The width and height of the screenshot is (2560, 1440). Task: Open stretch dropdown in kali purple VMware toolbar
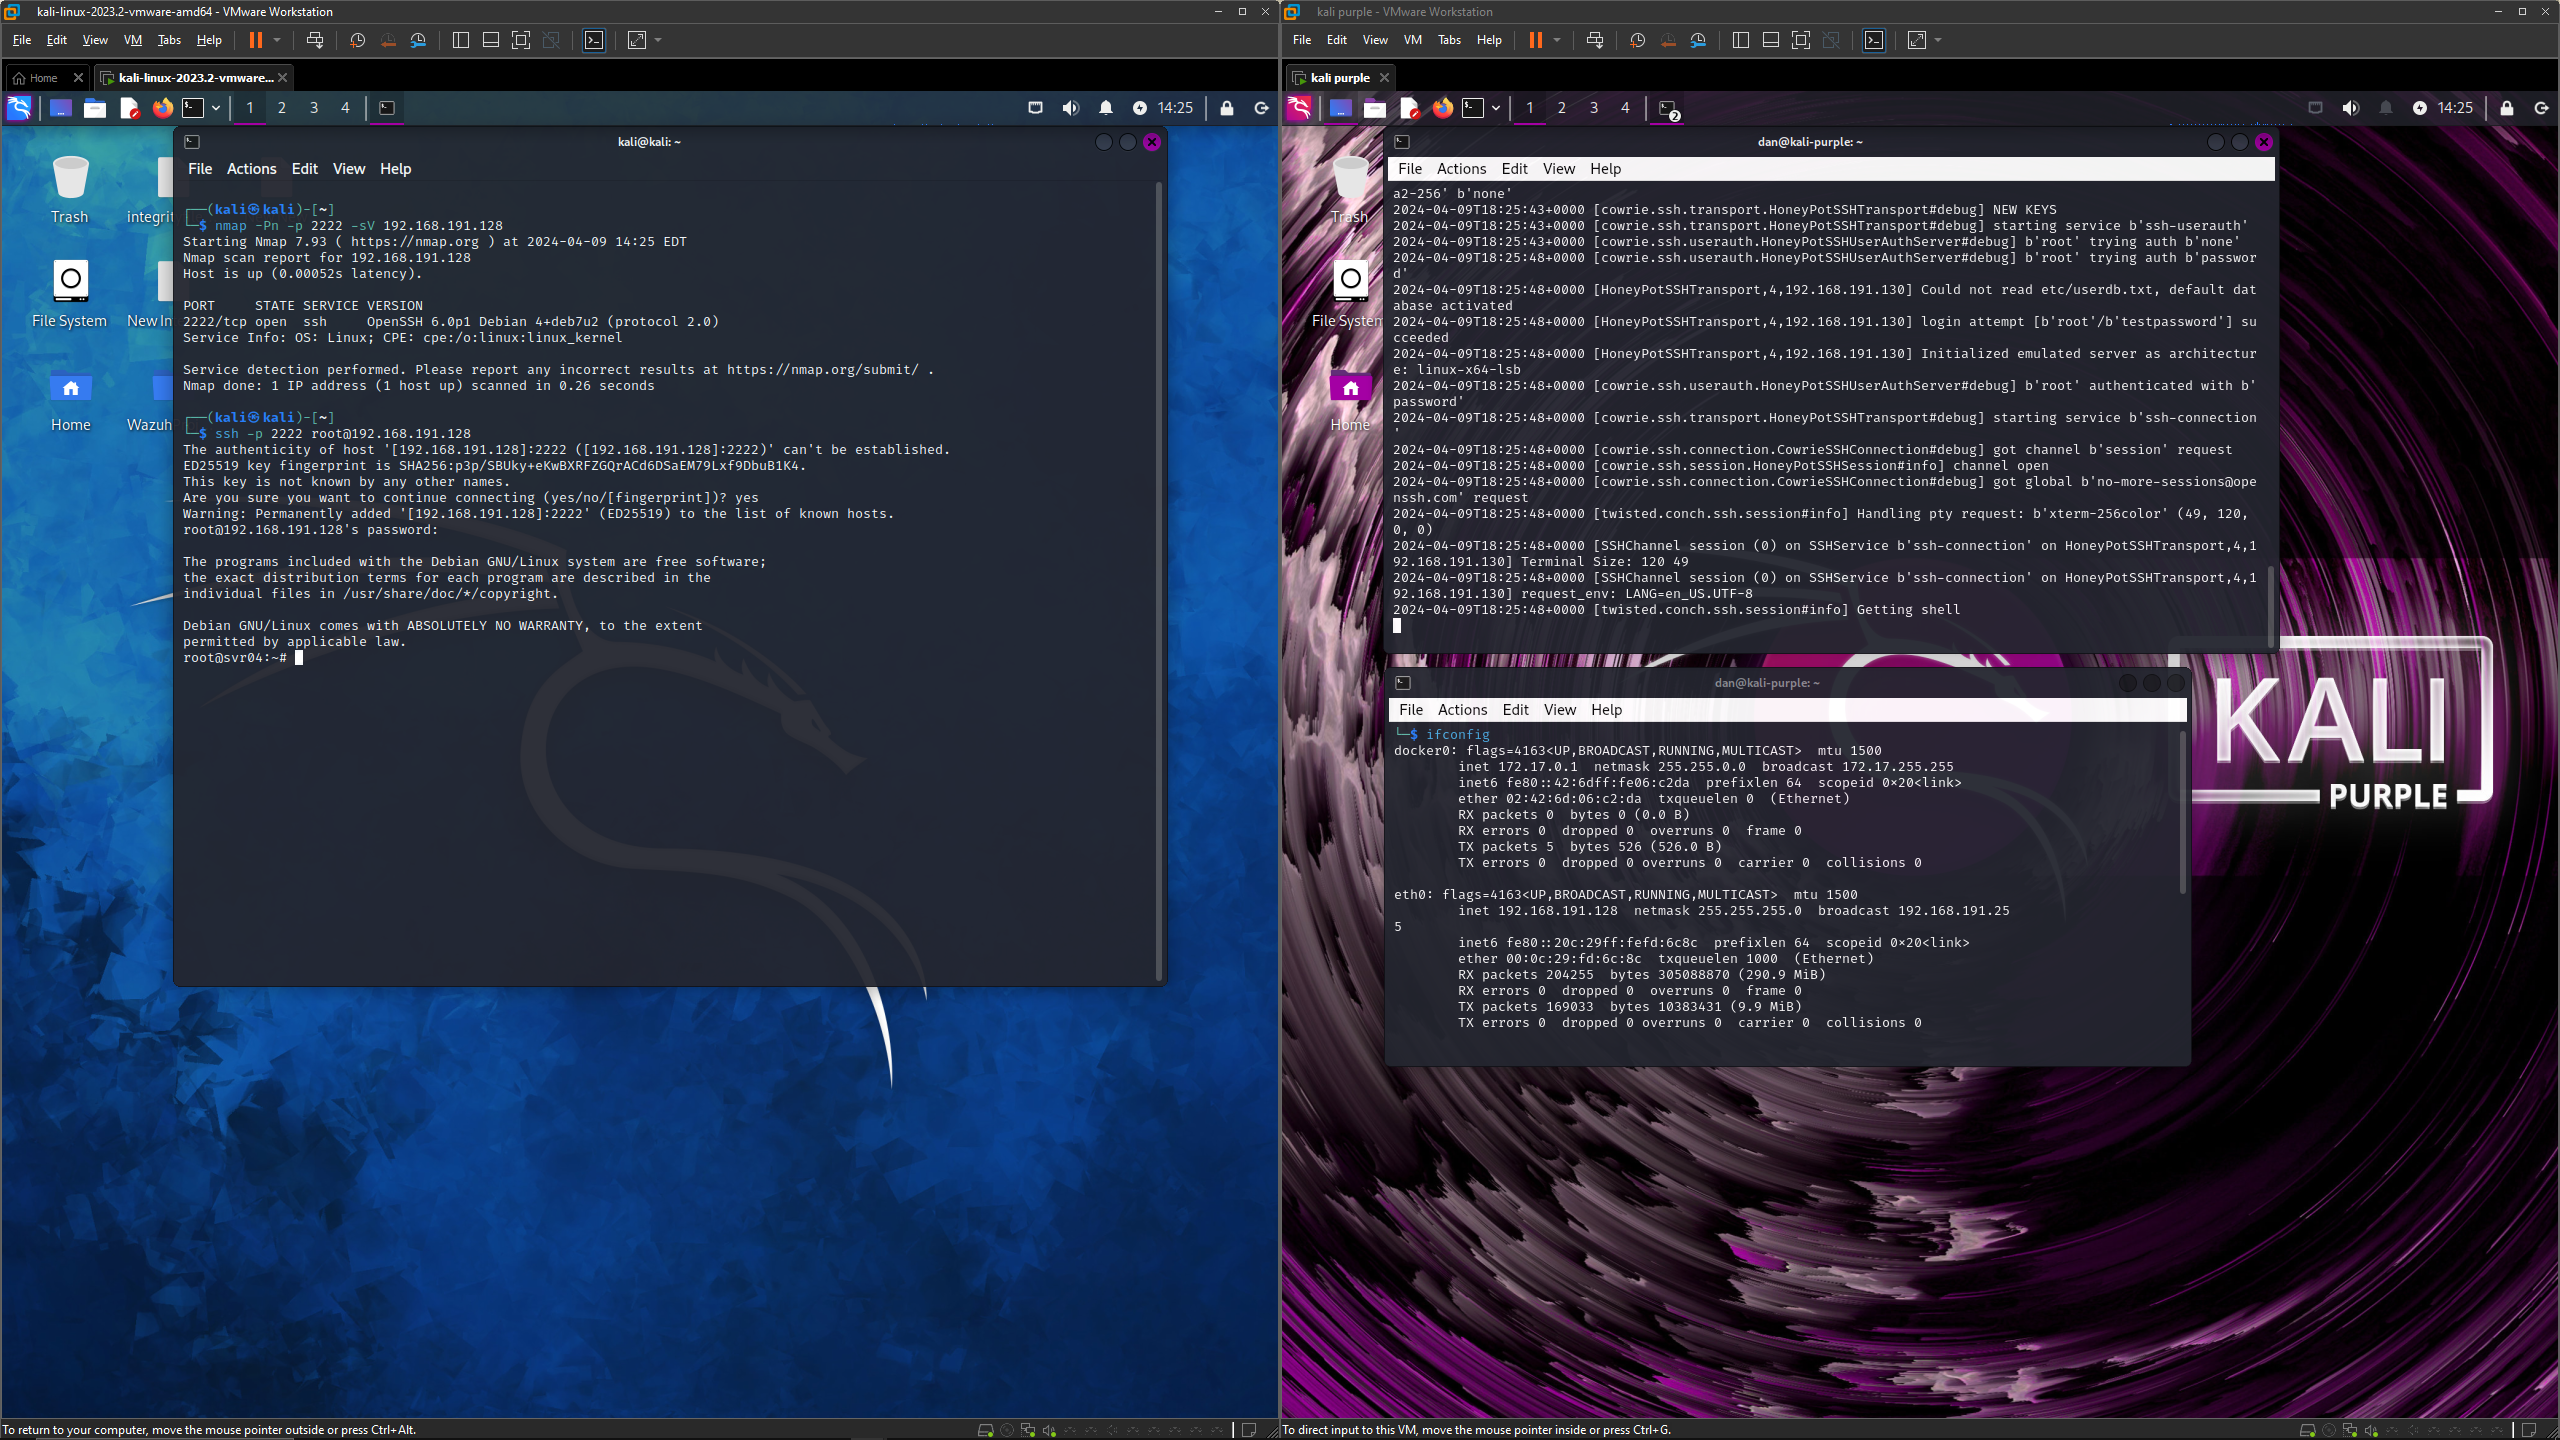click(x=1938, y=40)
